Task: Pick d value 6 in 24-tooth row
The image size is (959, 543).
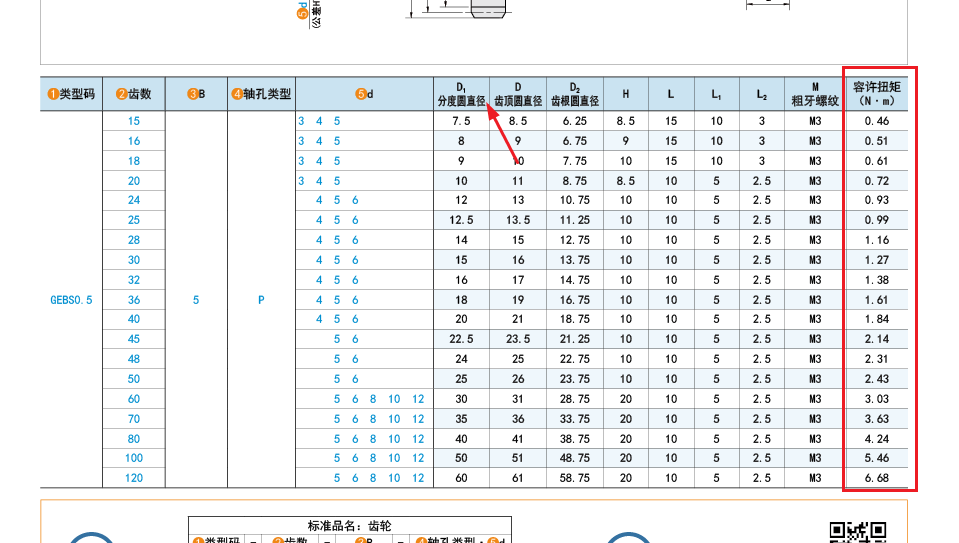Action: [x=355, y=200]
